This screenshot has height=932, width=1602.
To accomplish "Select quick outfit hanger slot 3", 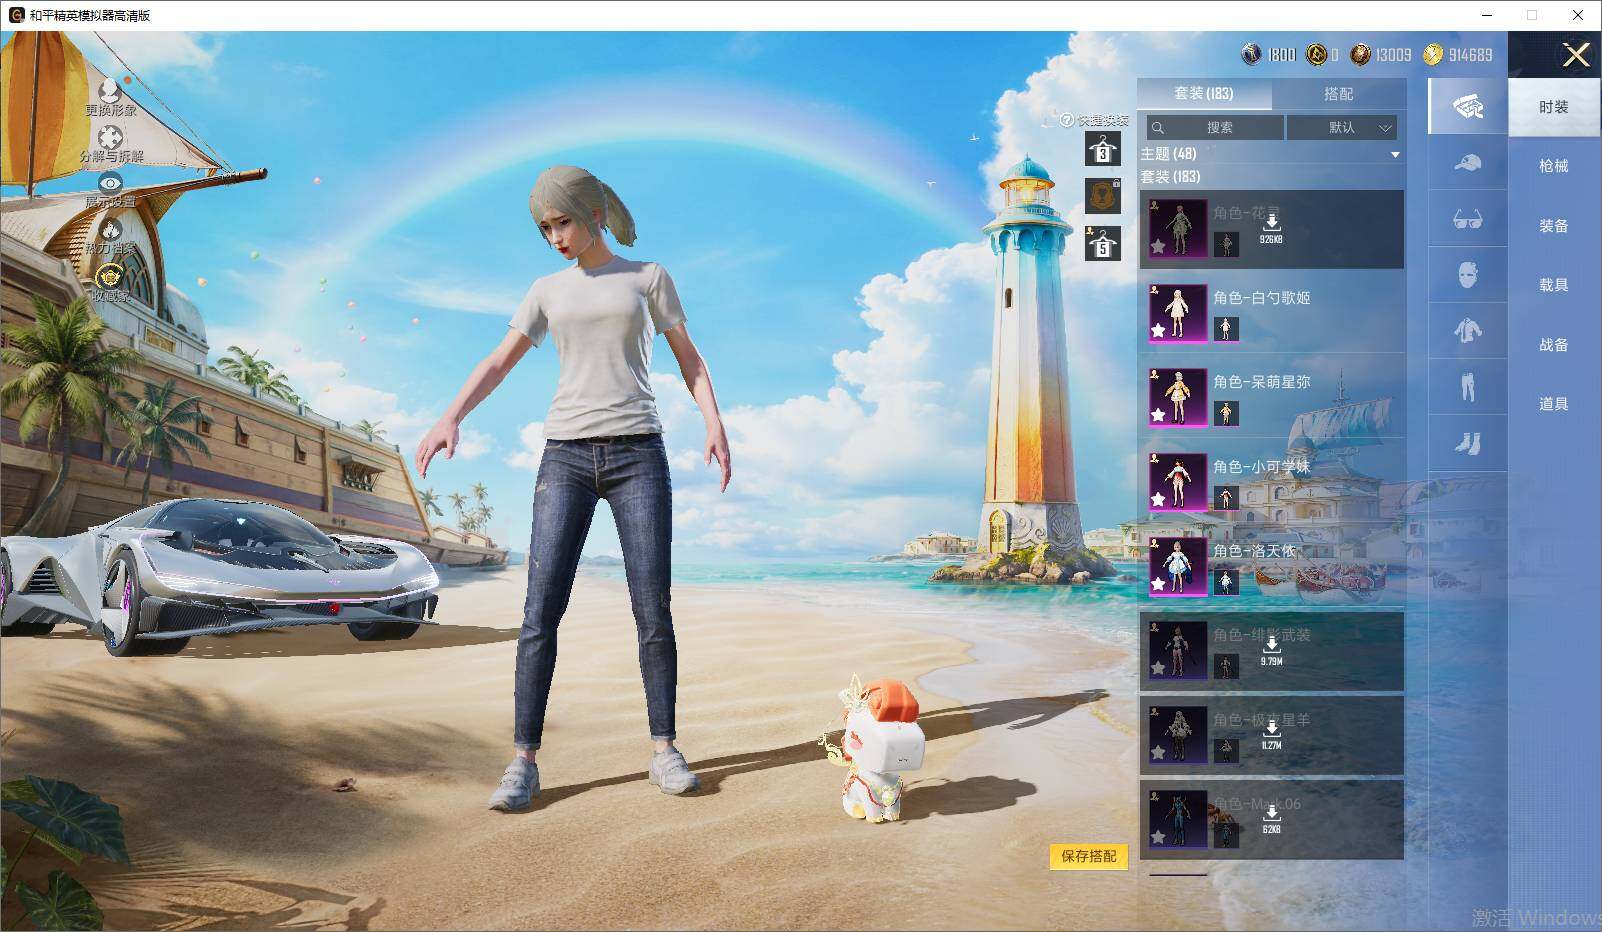I will [x=1103, y=150].
